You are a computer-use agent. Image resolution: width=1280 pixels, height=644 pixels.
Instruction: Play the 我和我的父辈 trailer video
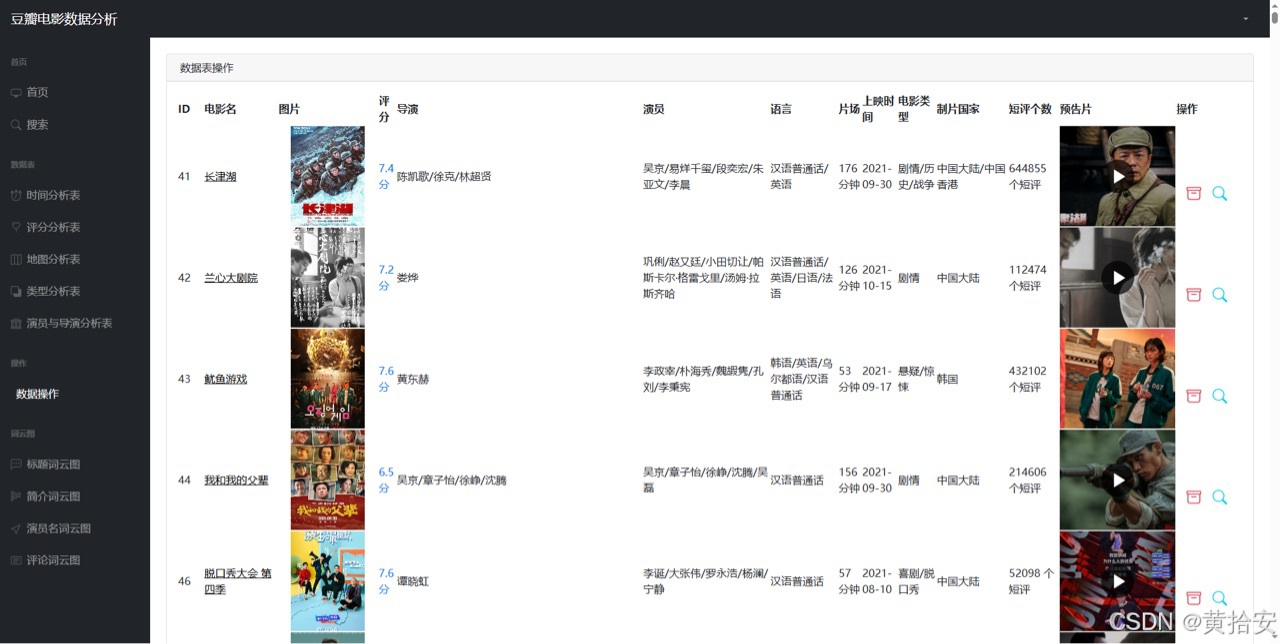pyautogui.click(x=1117, y=480)
